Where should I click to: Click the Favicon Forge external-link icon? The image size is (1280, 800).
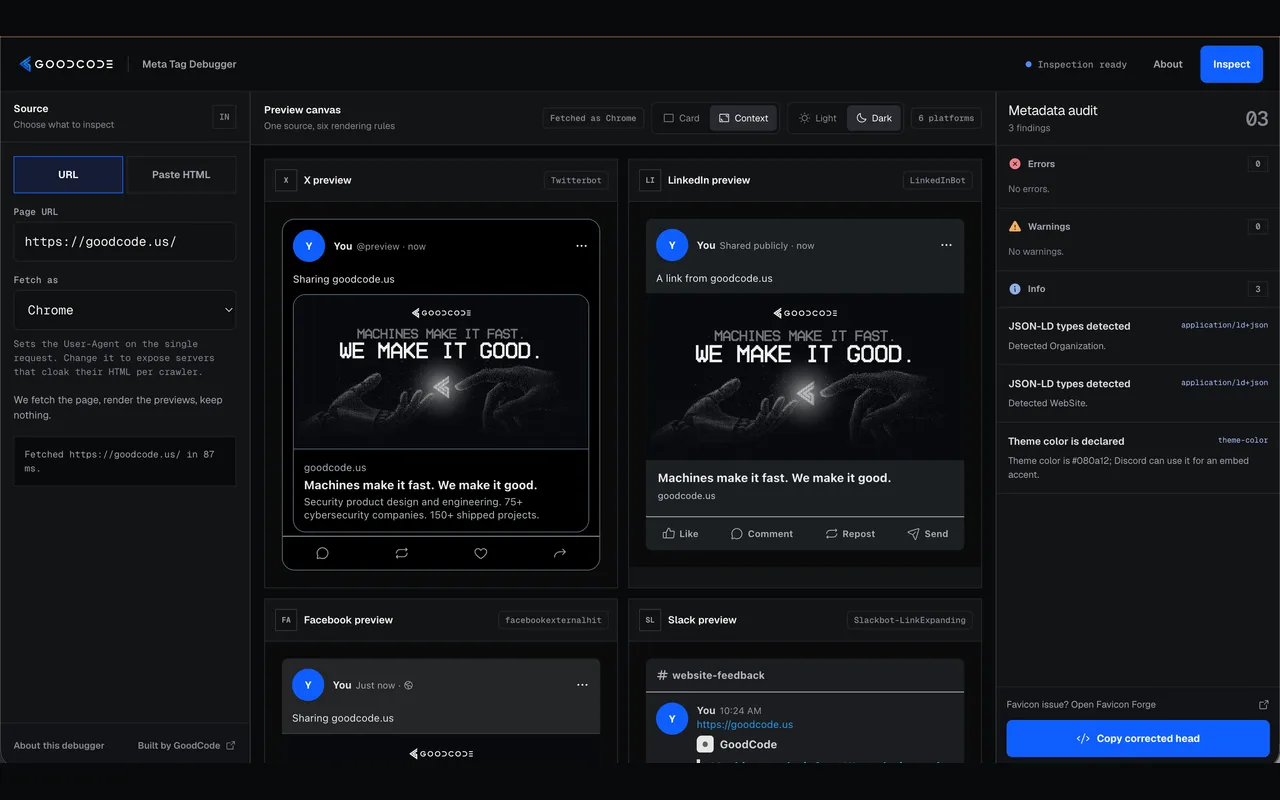click(x=1263, y=705)
